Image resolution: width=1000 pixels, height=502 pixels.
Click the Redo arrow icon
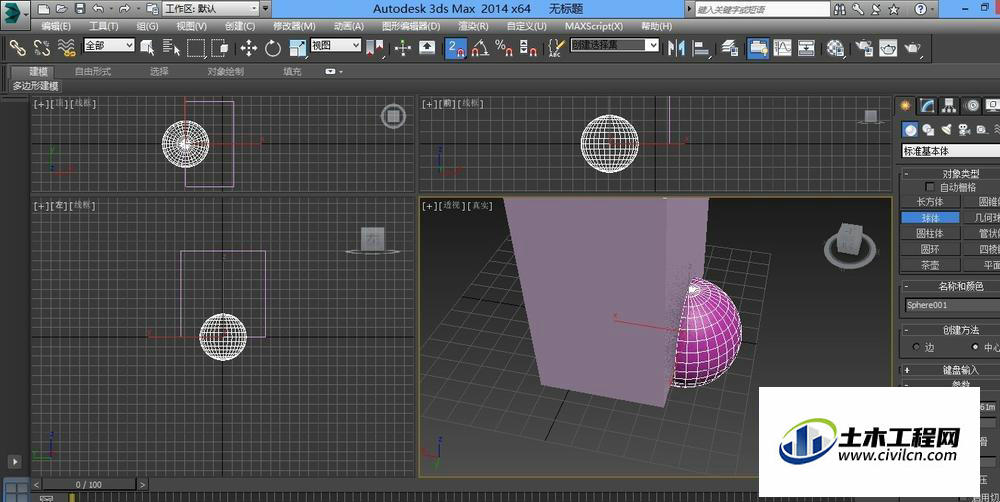coord(124,9)
